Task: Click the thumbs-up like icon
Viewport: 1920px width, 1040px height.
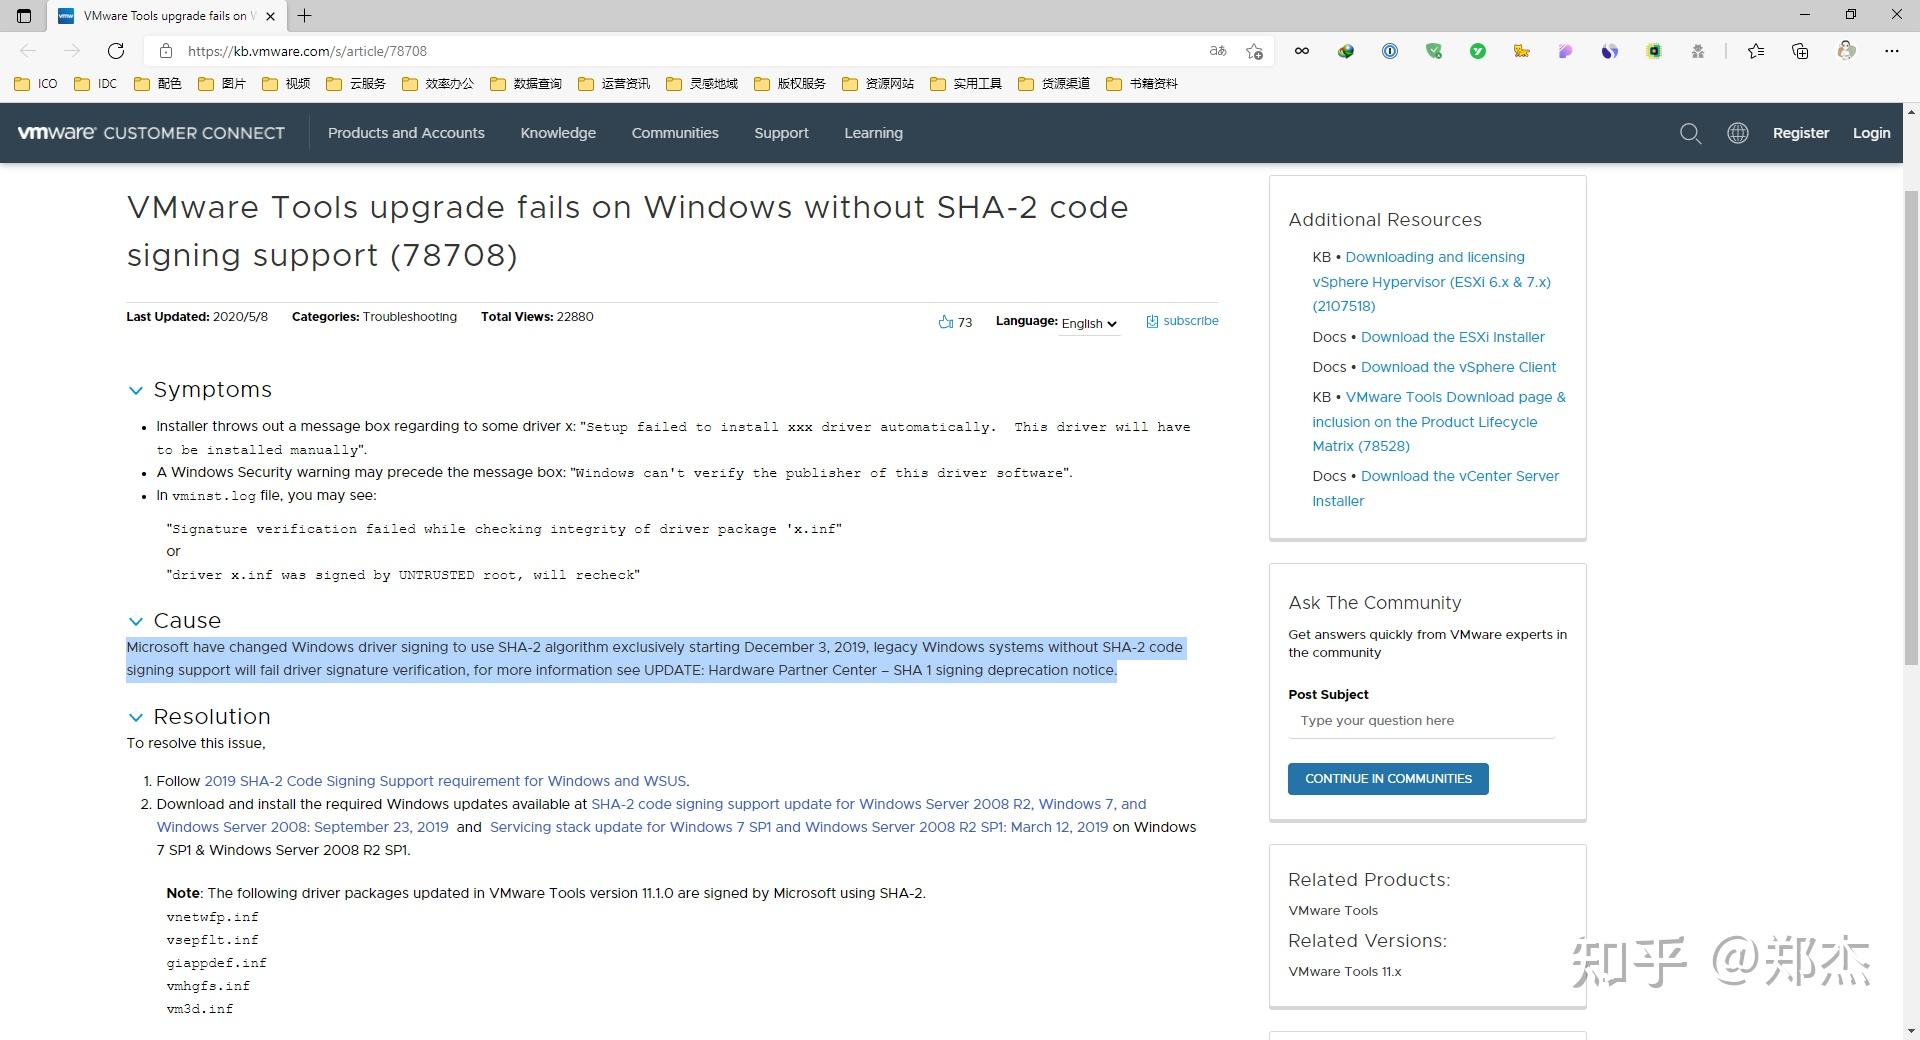Action: pos(945,322)
